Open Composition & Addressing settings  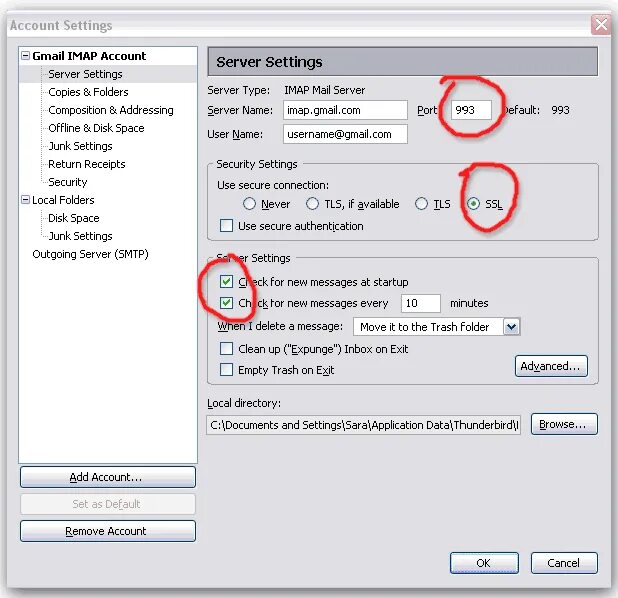111,110
